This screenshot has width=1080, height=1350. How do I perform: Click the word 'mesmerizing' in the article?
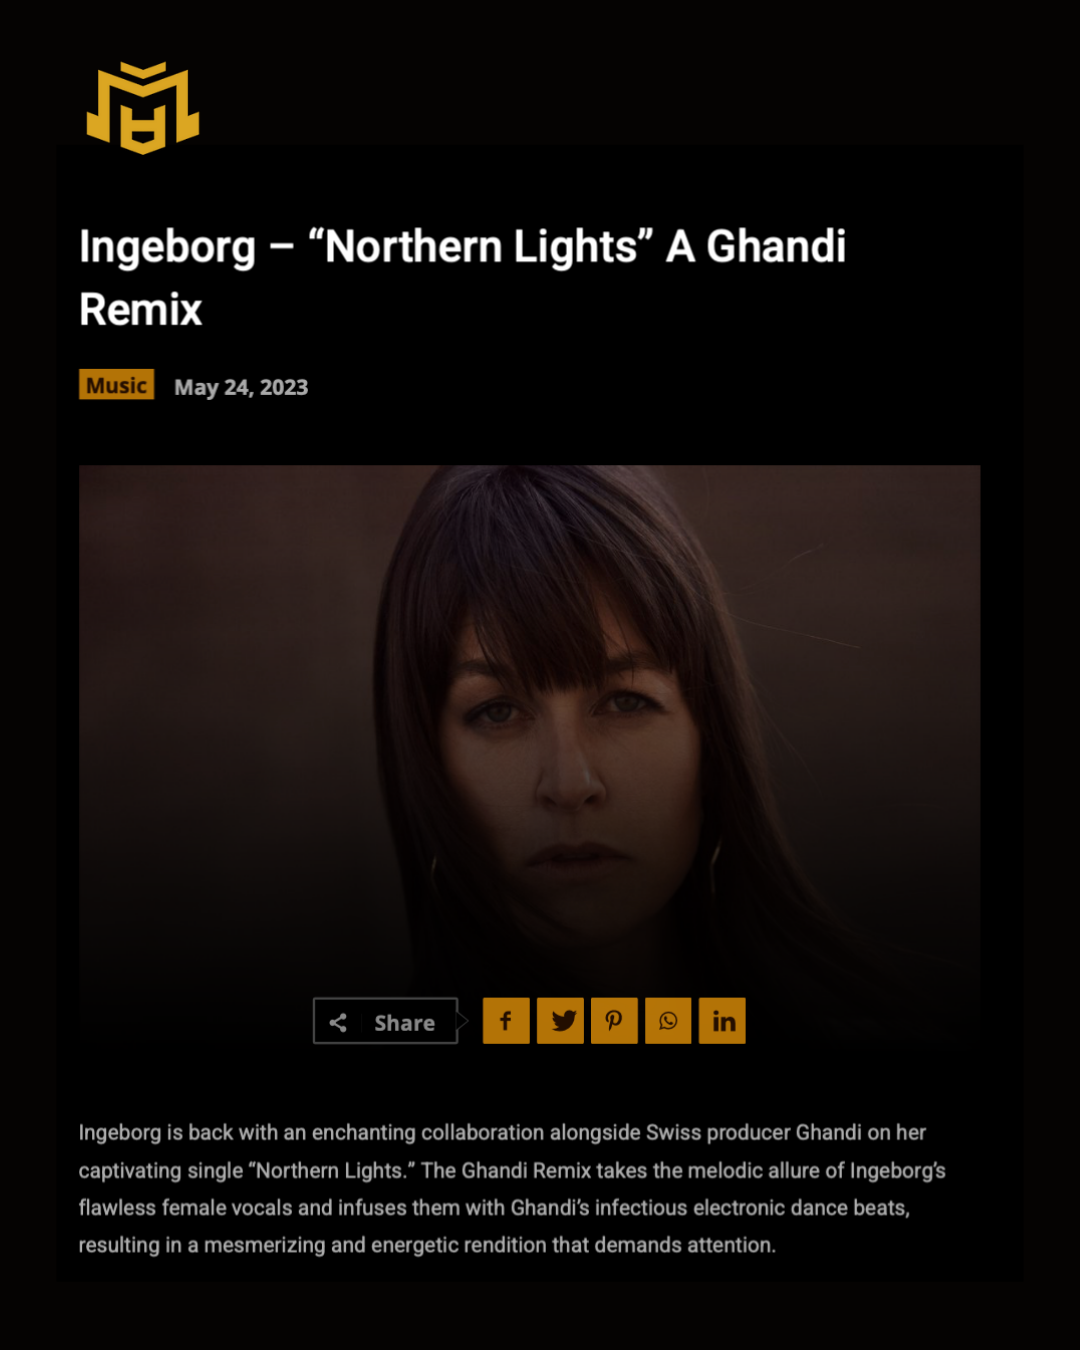point(265,1245)
